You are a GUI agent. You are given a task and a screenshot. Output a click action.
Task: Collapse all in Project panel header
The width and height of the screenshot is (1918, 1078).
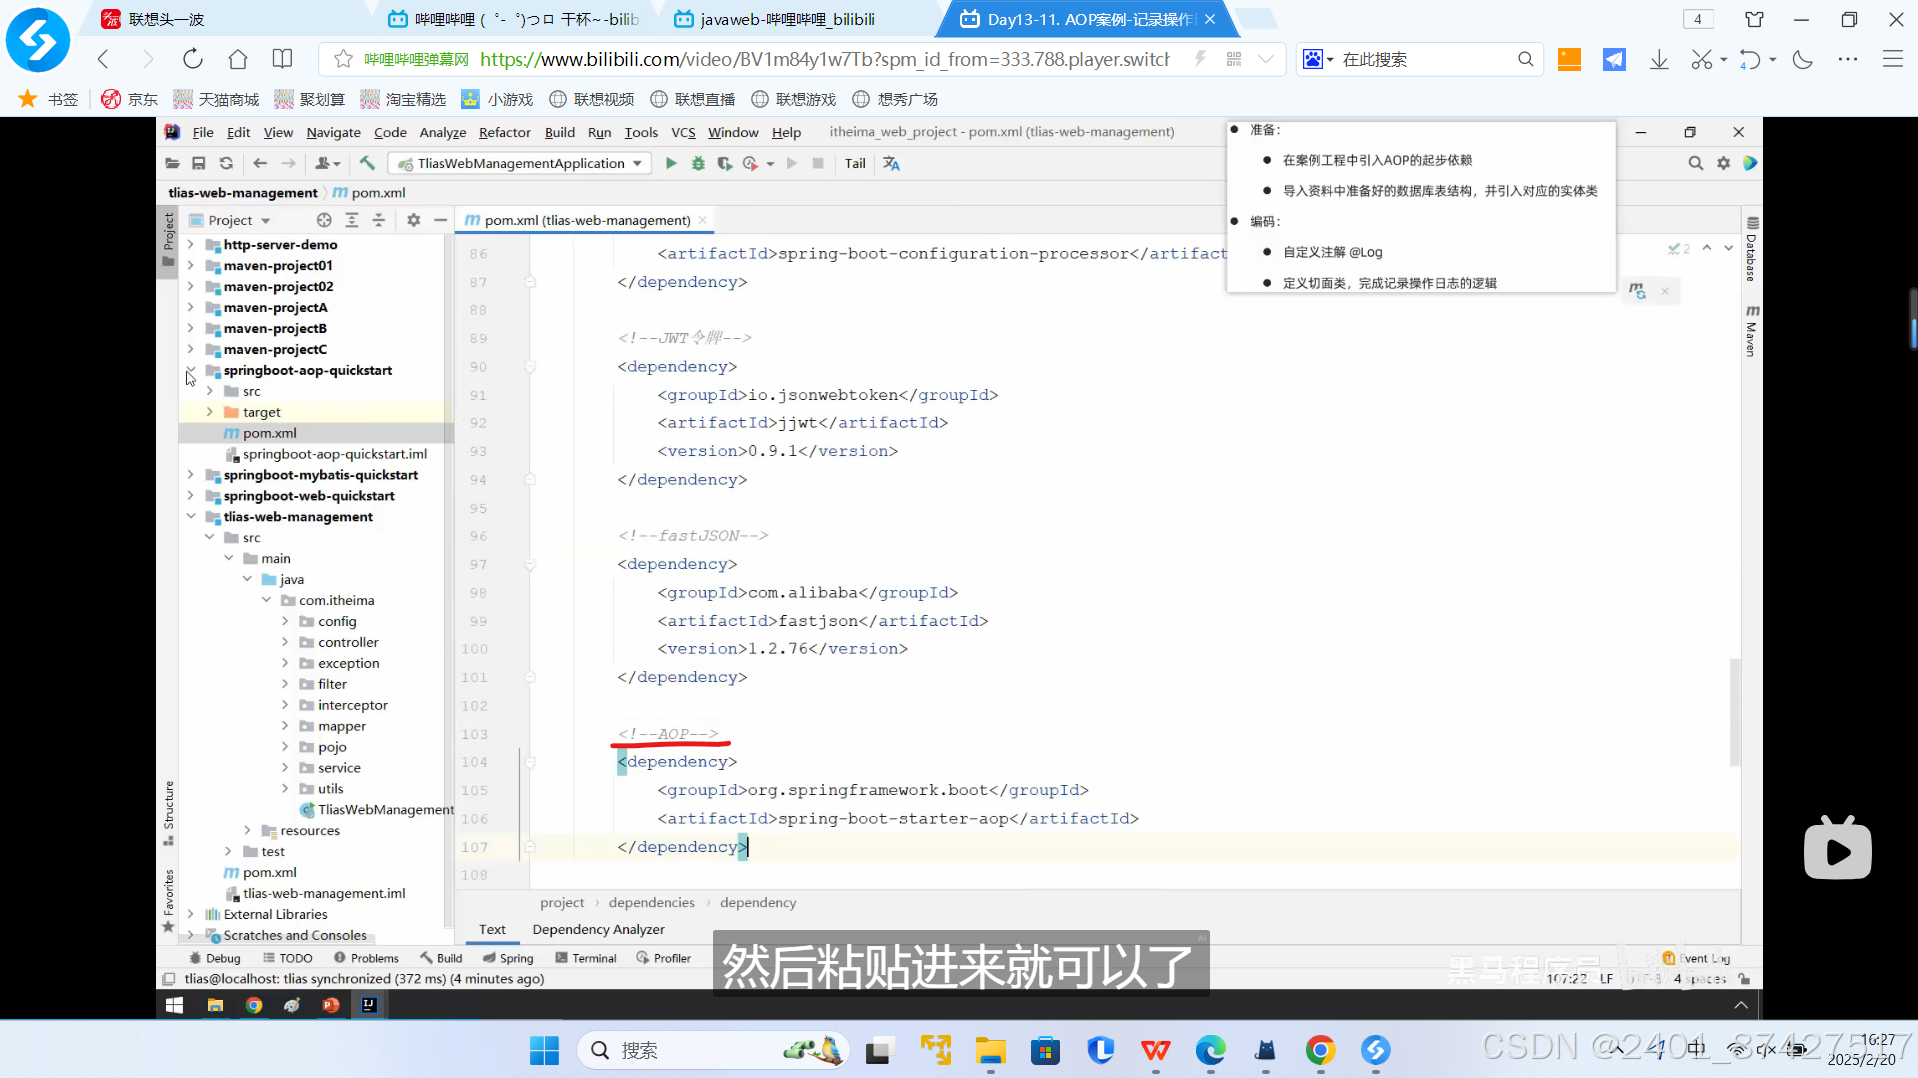click(379, 220)
